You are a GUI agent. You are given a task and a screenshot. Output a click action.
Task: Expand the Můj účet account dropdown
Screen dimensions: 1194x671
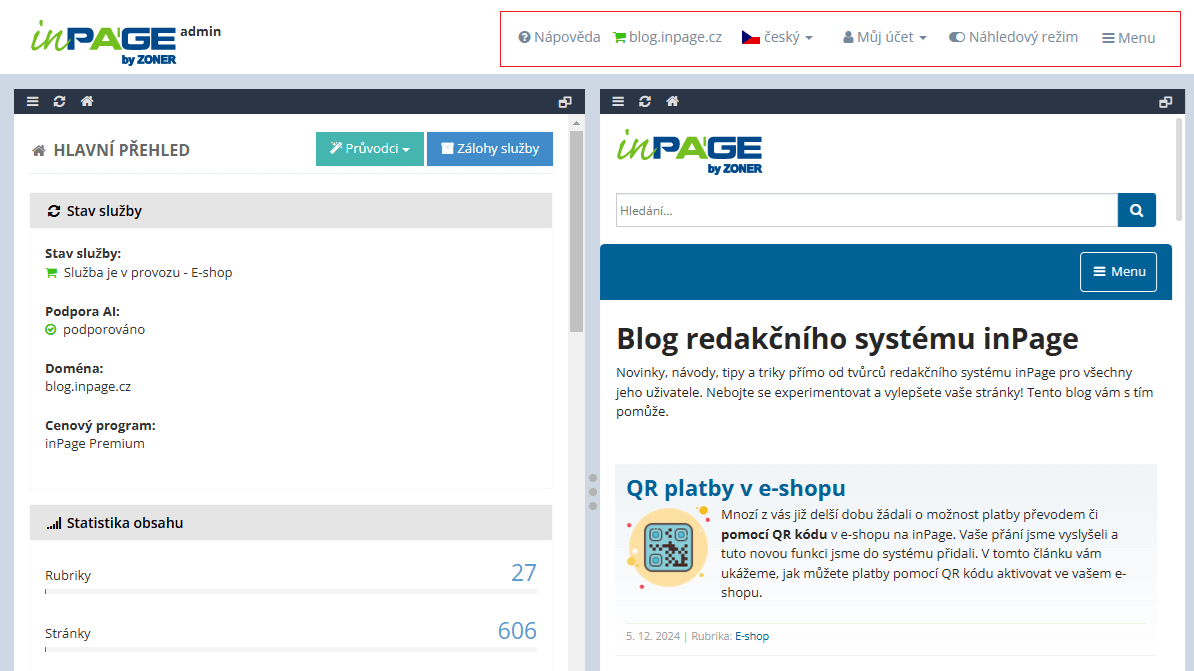click(885, 37)
